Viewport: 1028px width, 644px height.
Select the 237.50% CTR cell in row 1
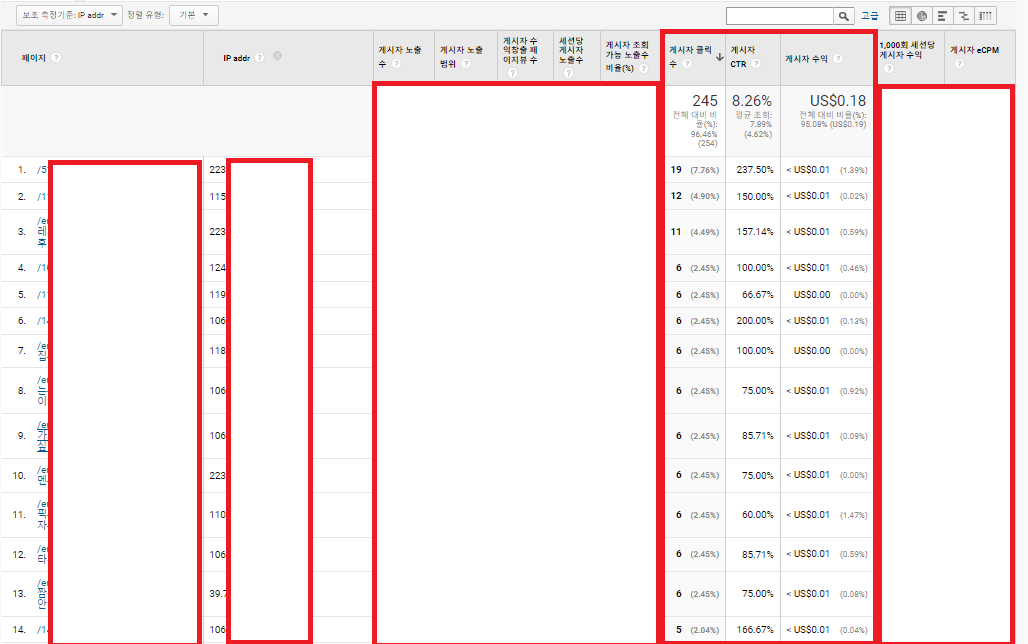755,169
